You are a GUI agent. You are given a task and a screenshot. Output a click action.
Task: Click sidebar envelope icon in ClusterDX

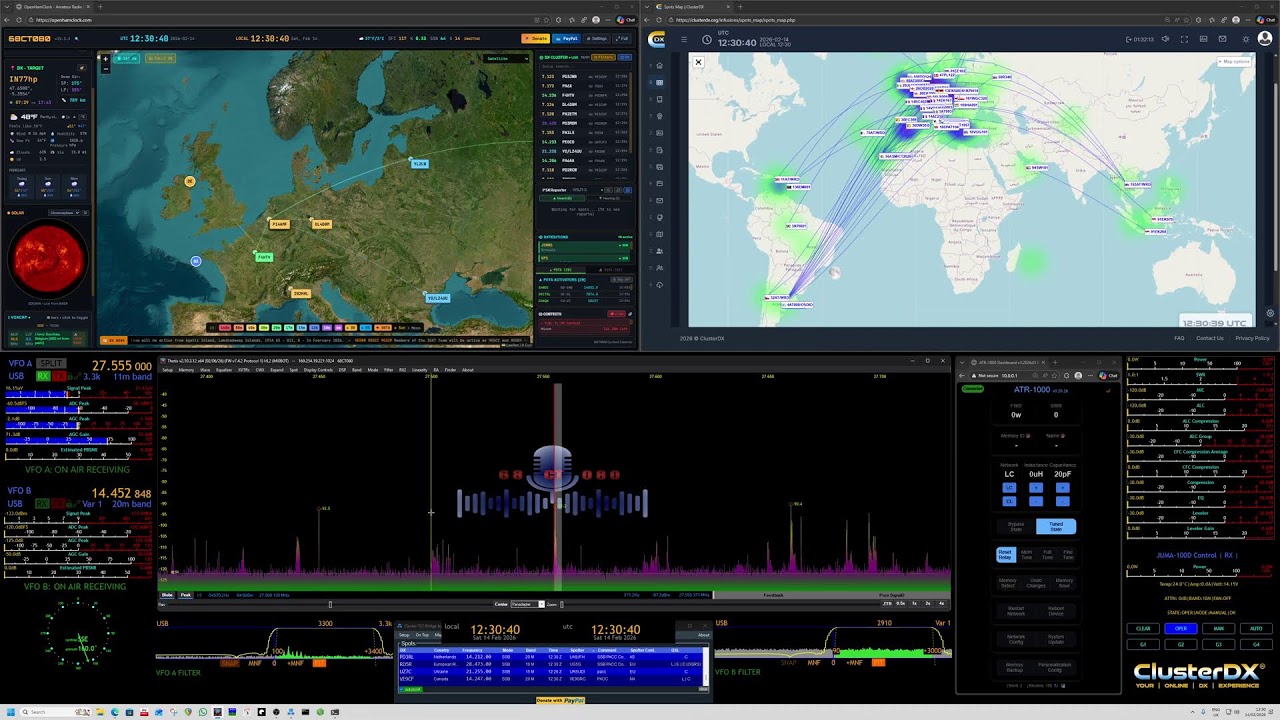(x=660, y=200)
